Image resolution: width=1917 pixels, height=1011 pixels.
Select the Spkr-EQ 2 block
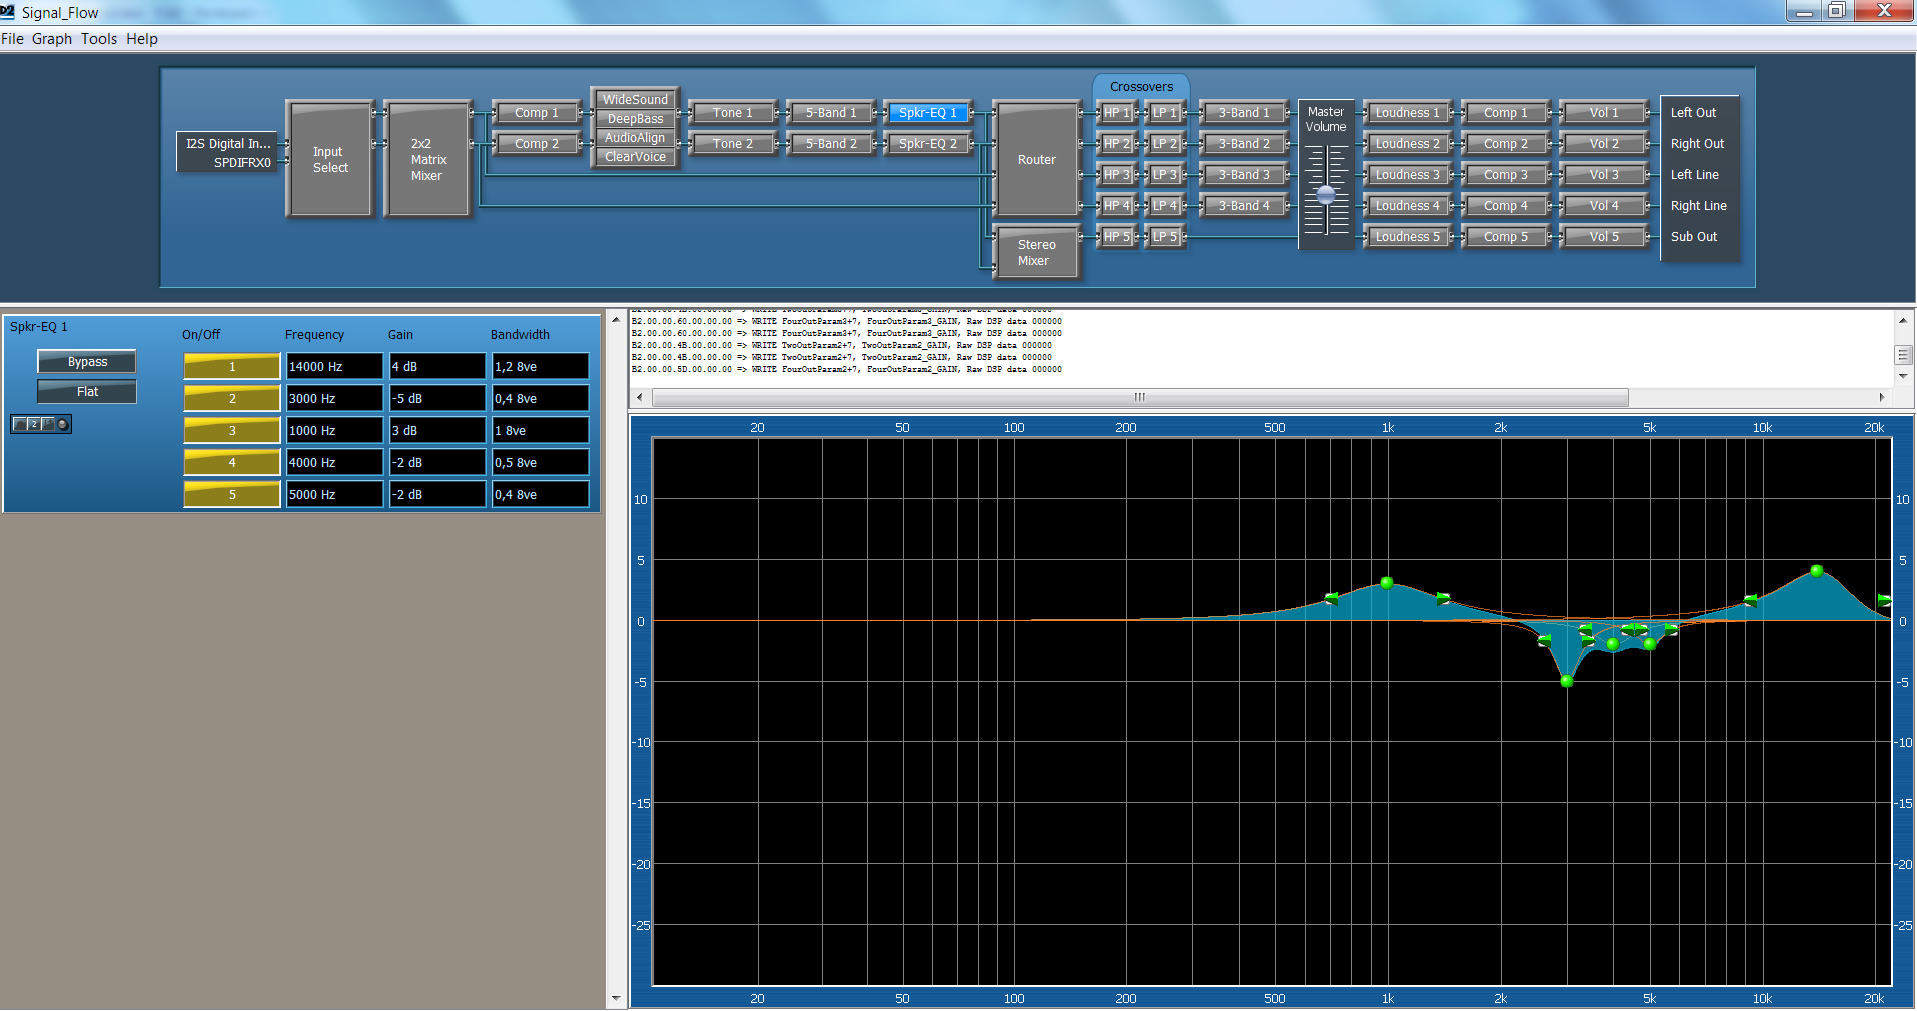pyautogui.click(x=927, y=144)
